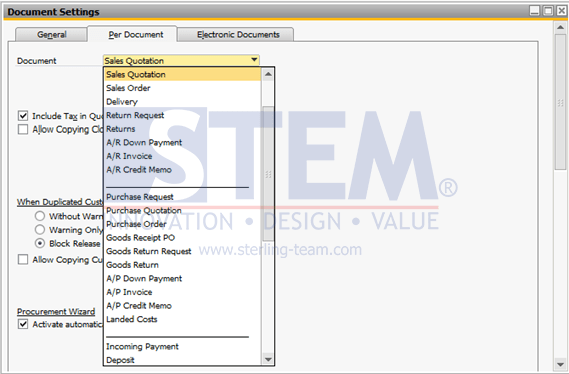The width and height of the screenshot is (569, 374).
Task: Select Sales Quotation in the dropdown list
Action: 183,74
